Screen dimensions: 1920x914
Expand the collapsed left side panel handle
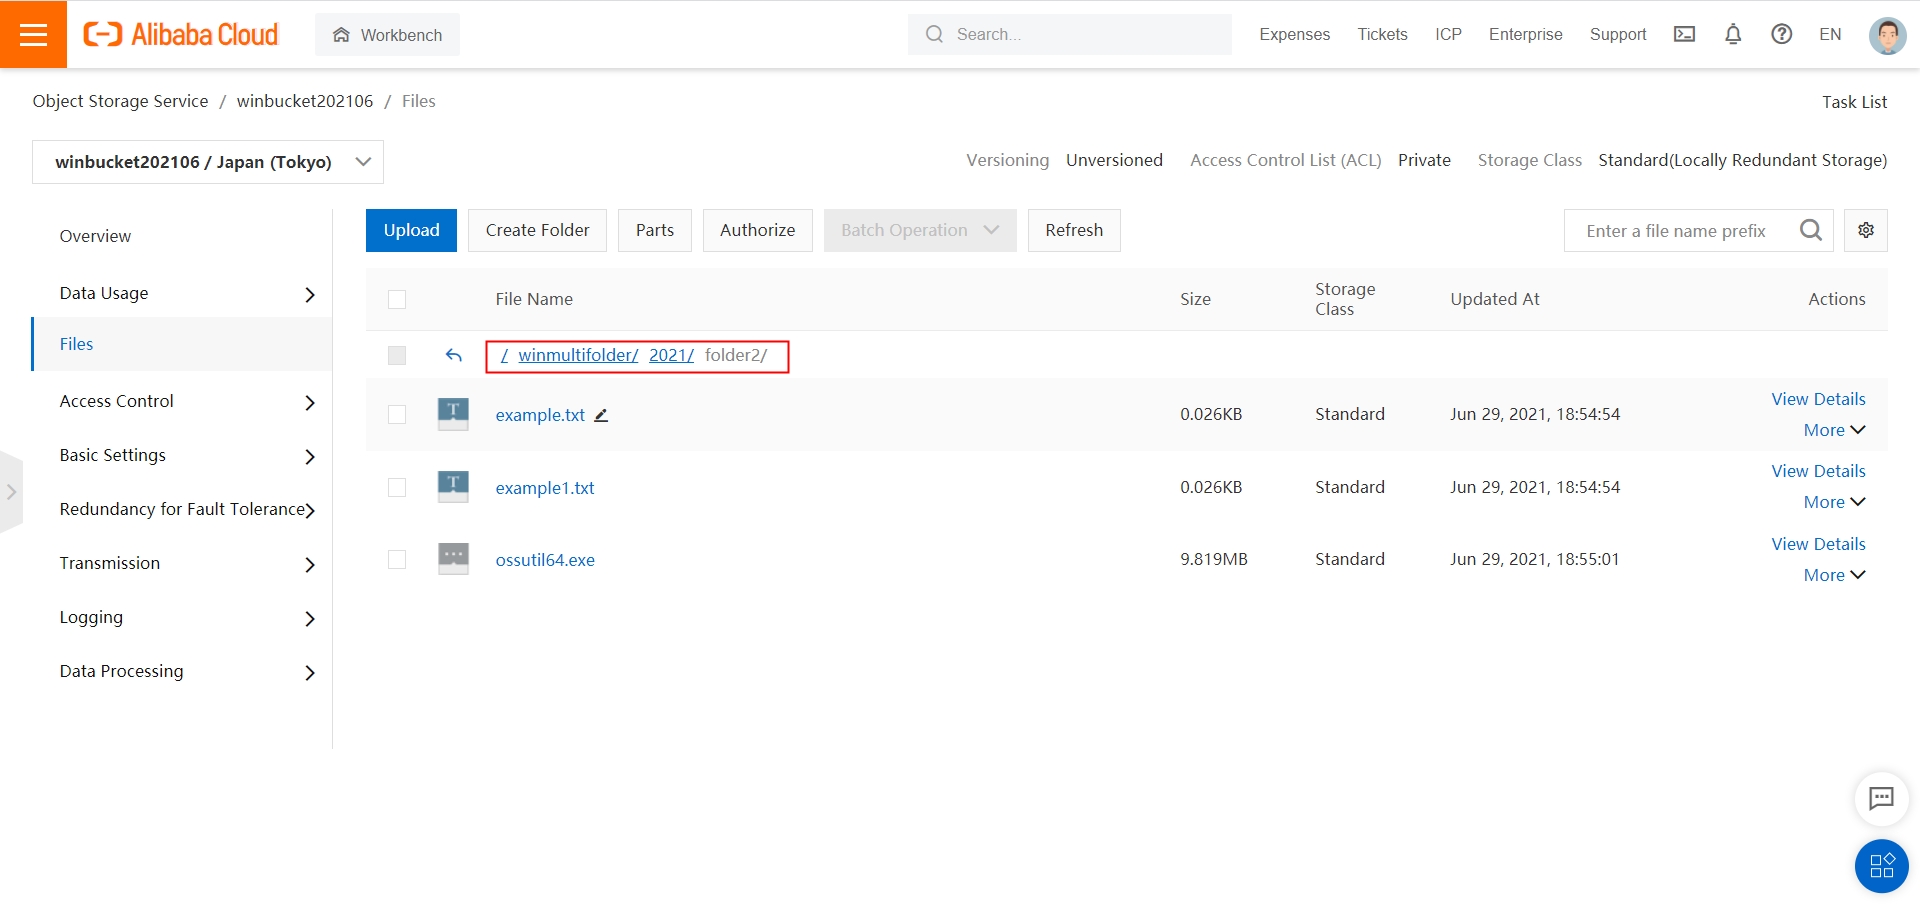[x=11, y=492]
